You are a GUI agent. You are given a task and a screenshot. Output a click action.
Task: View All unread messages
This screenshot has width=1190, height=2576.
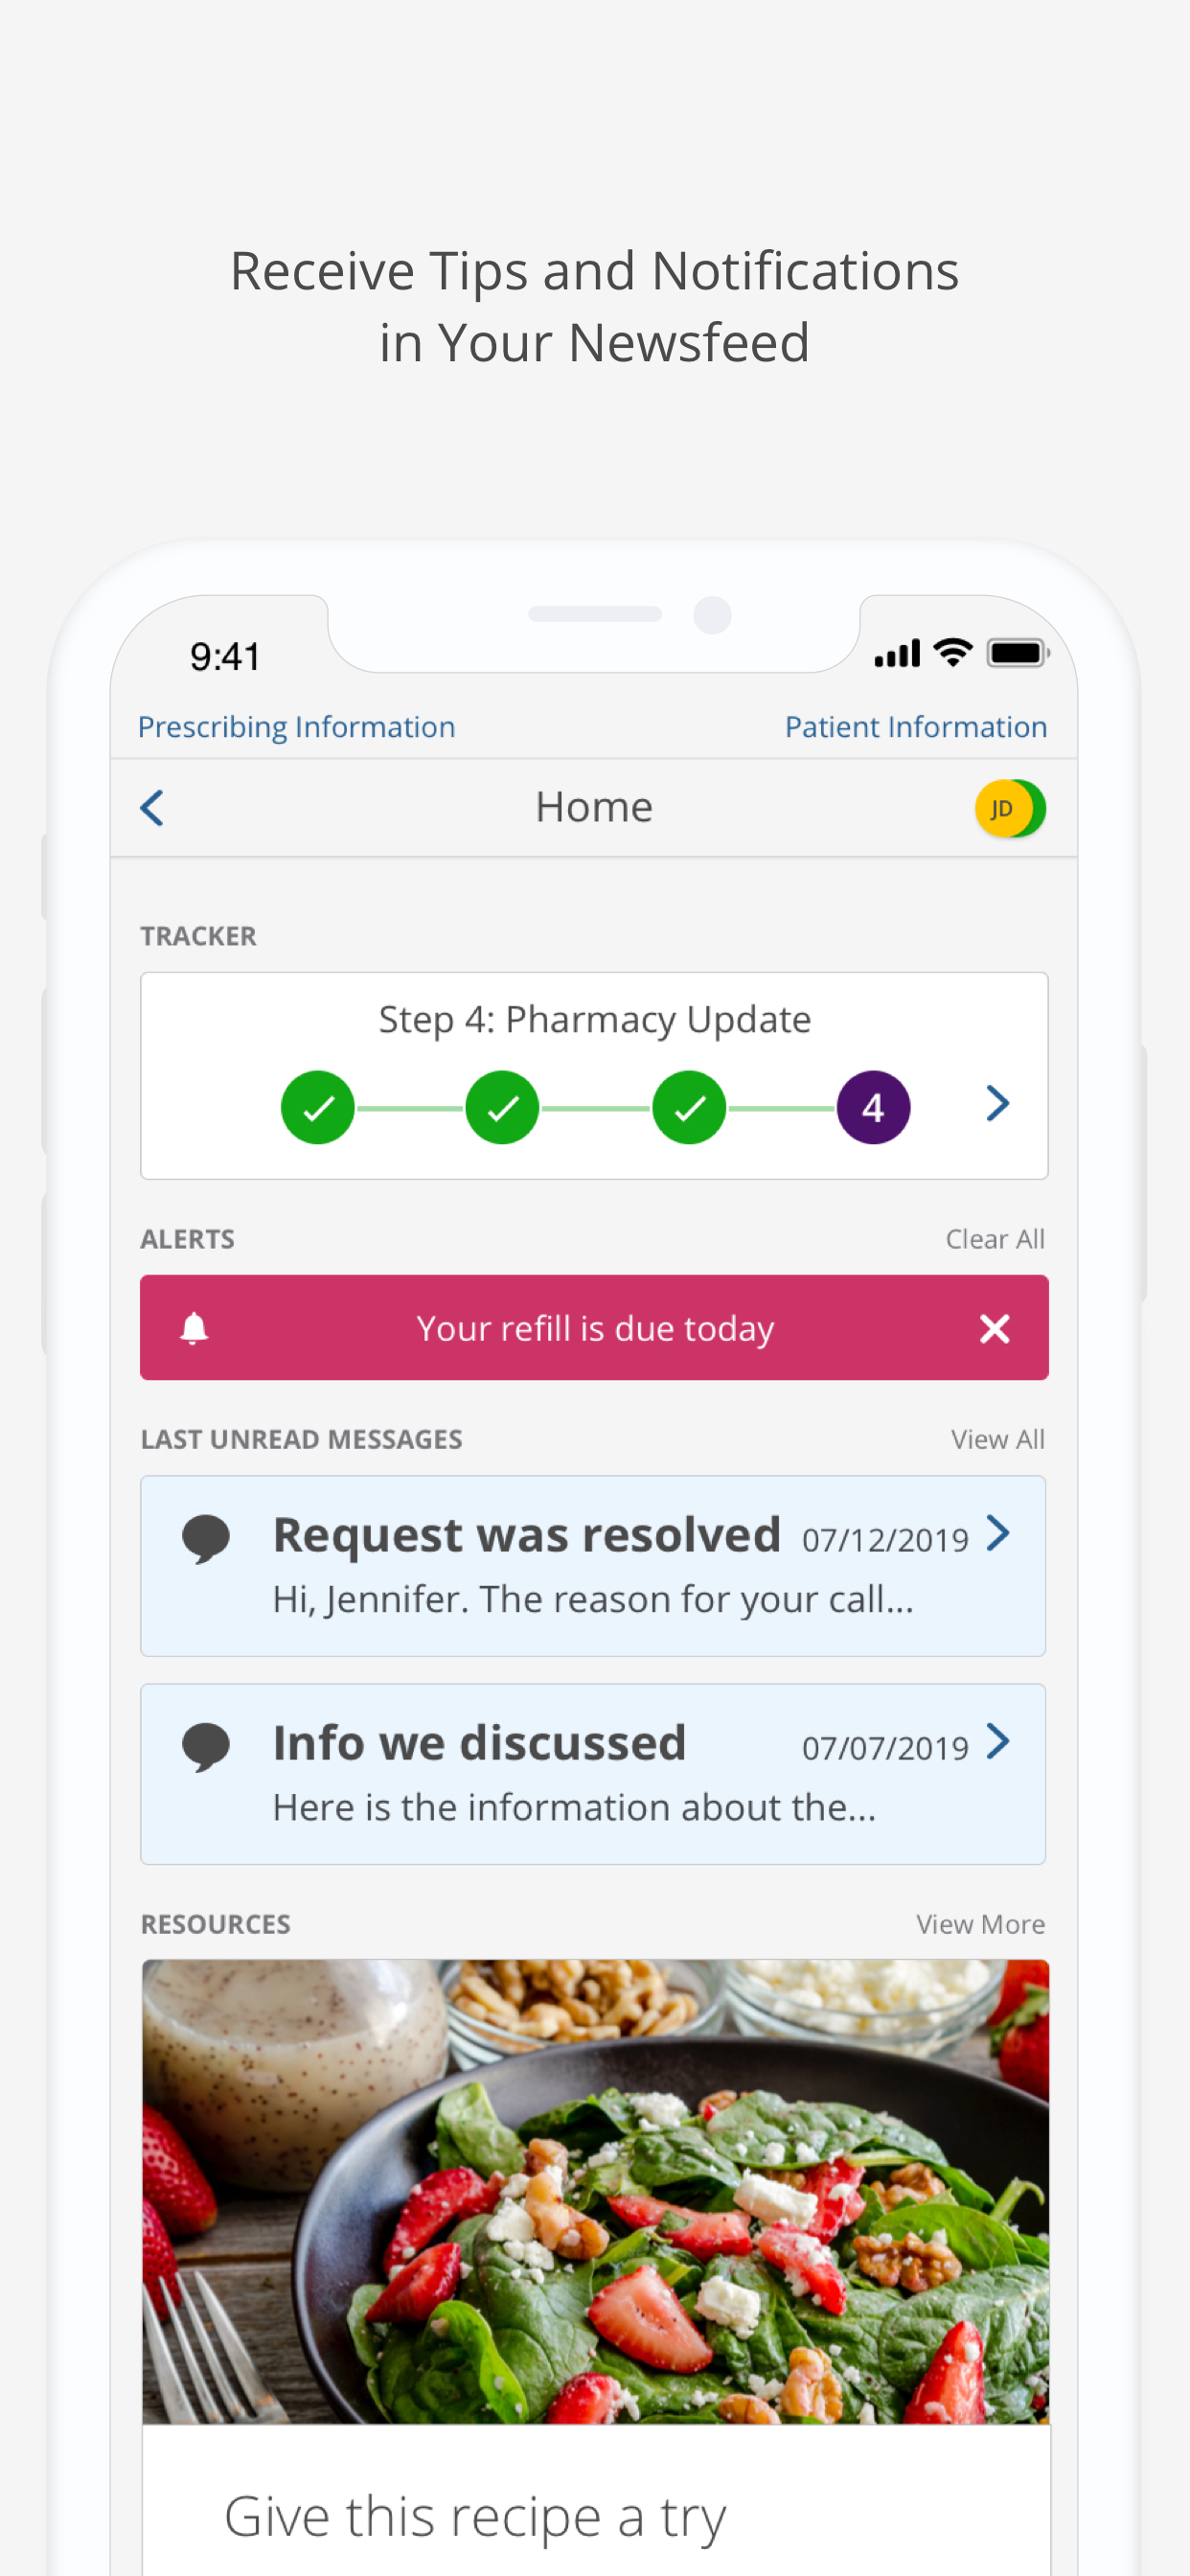[x=997, y=1439]
